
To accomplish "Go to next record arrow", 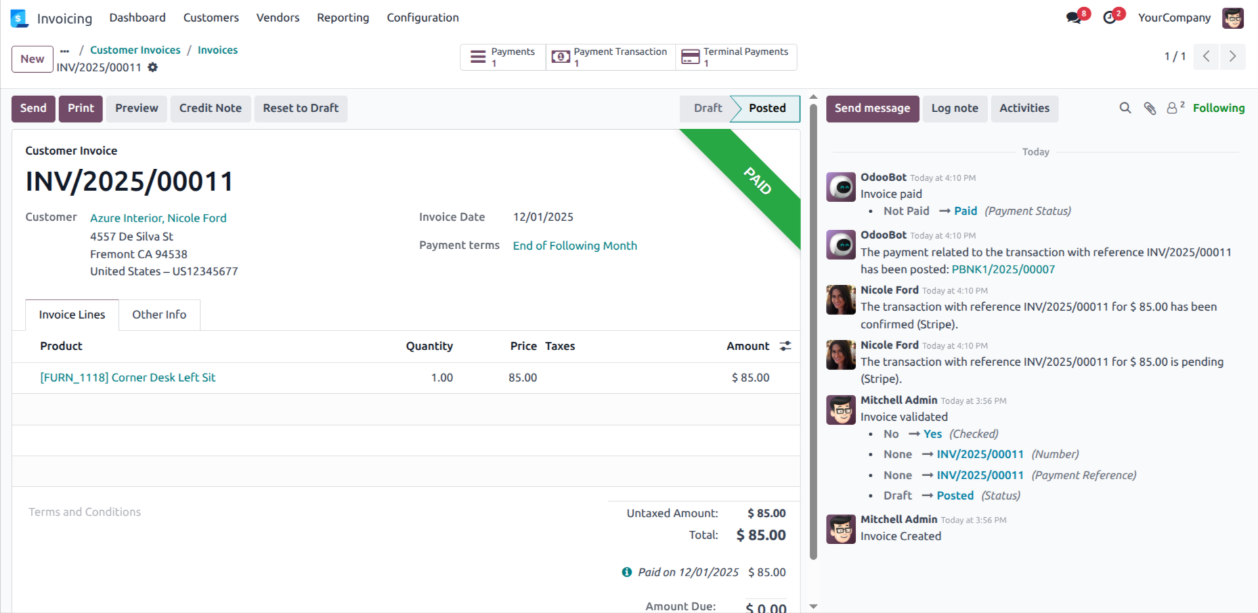I will (x=1234, y=57).
